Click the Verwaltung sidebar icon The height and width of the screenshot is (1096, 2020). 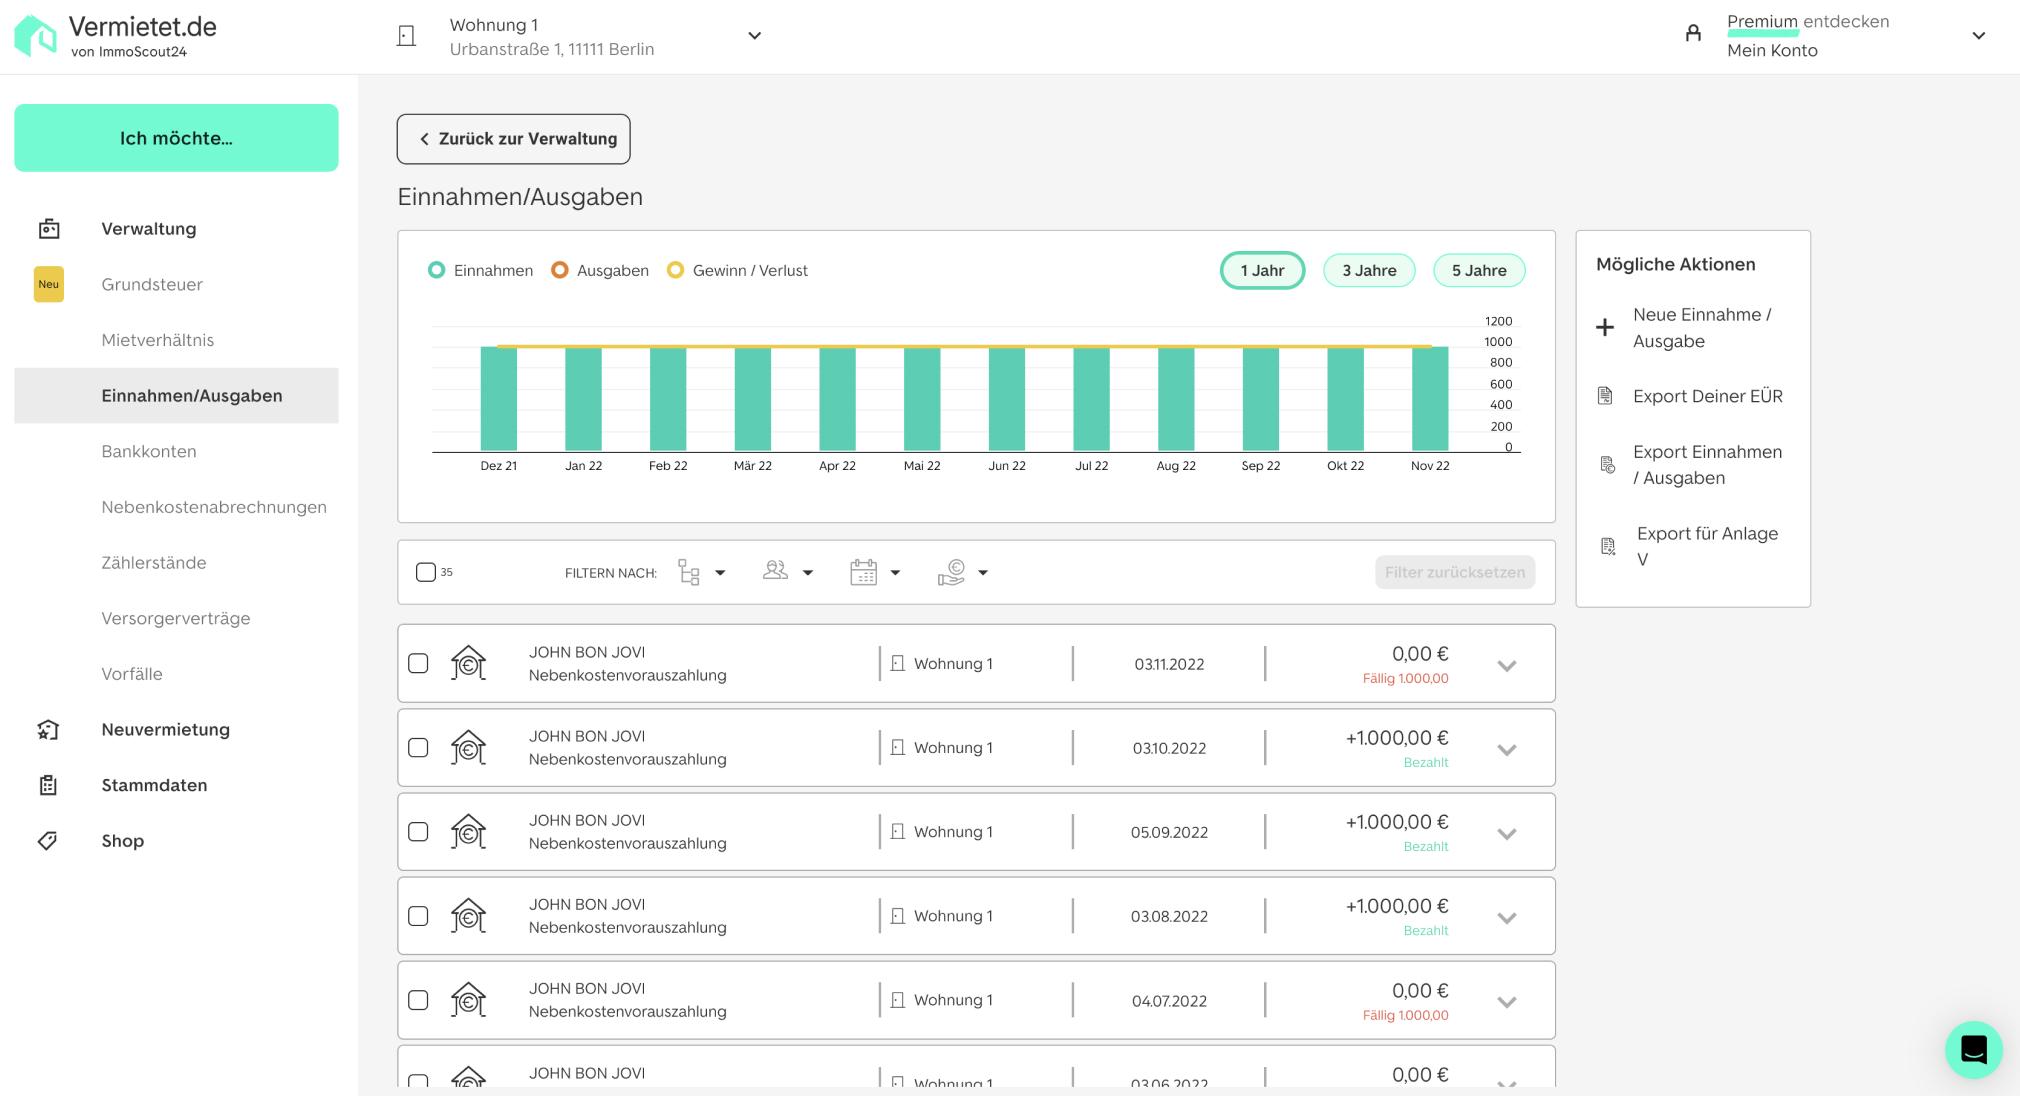(49, 229)
